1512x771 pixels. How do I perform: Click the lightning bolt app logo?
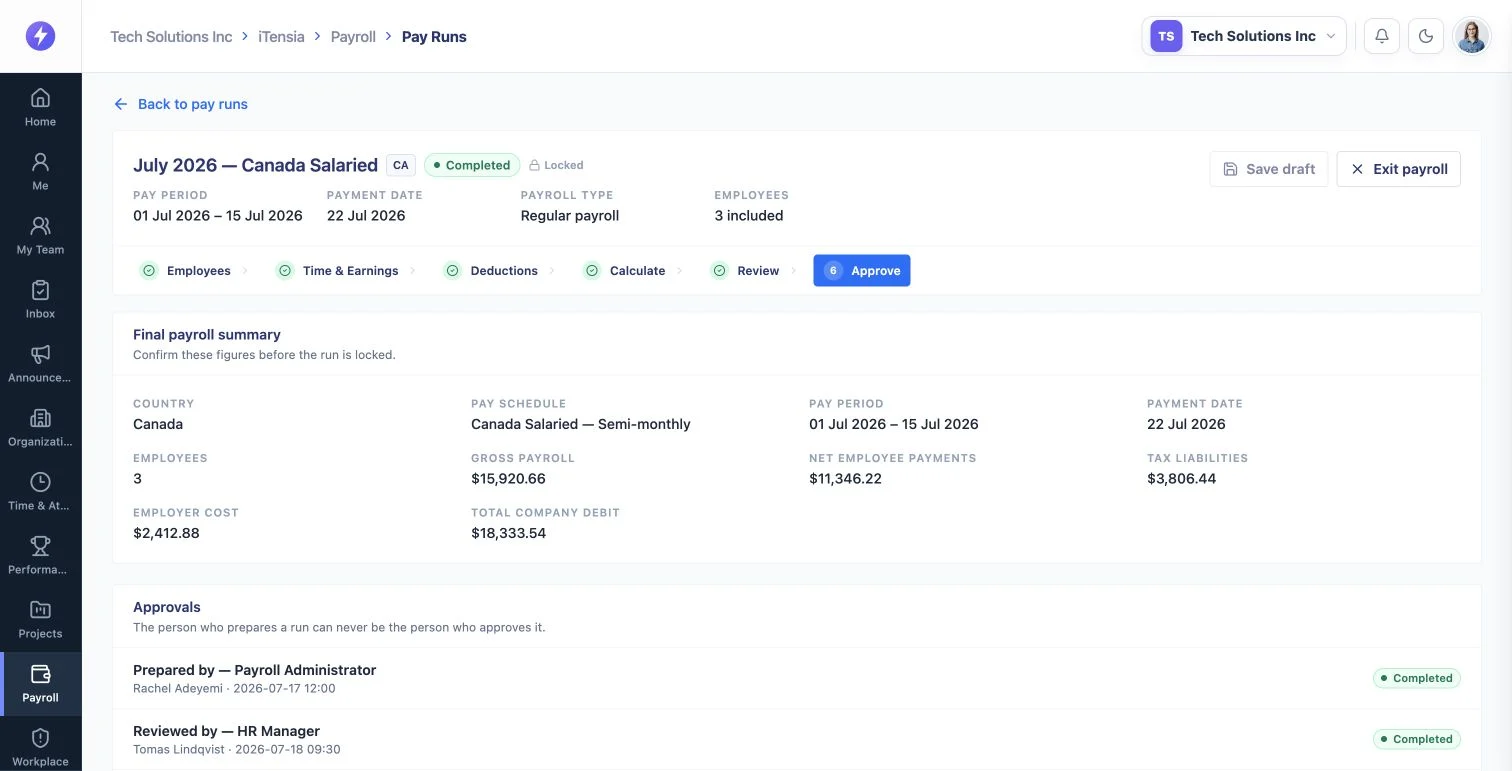(40, 36)
